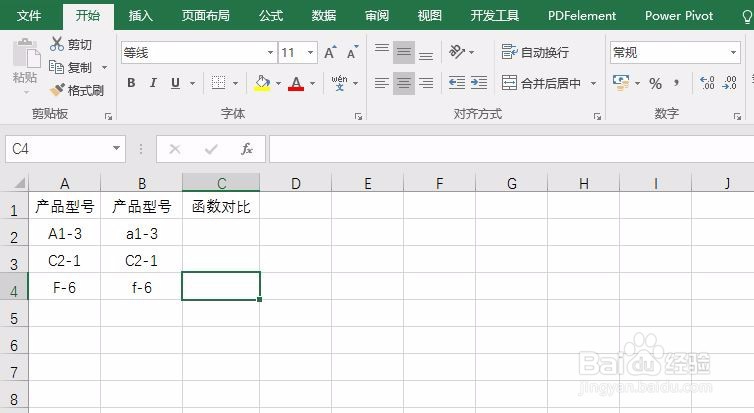Open the PDFelement tab
The height and width of the screenshot is (413, 754).
582,16
